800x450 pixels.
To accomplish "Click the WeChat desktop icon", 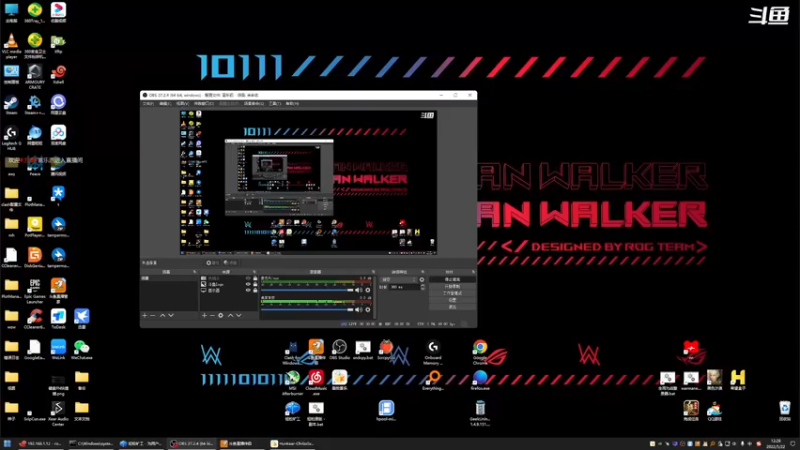I will click(82, 350).
